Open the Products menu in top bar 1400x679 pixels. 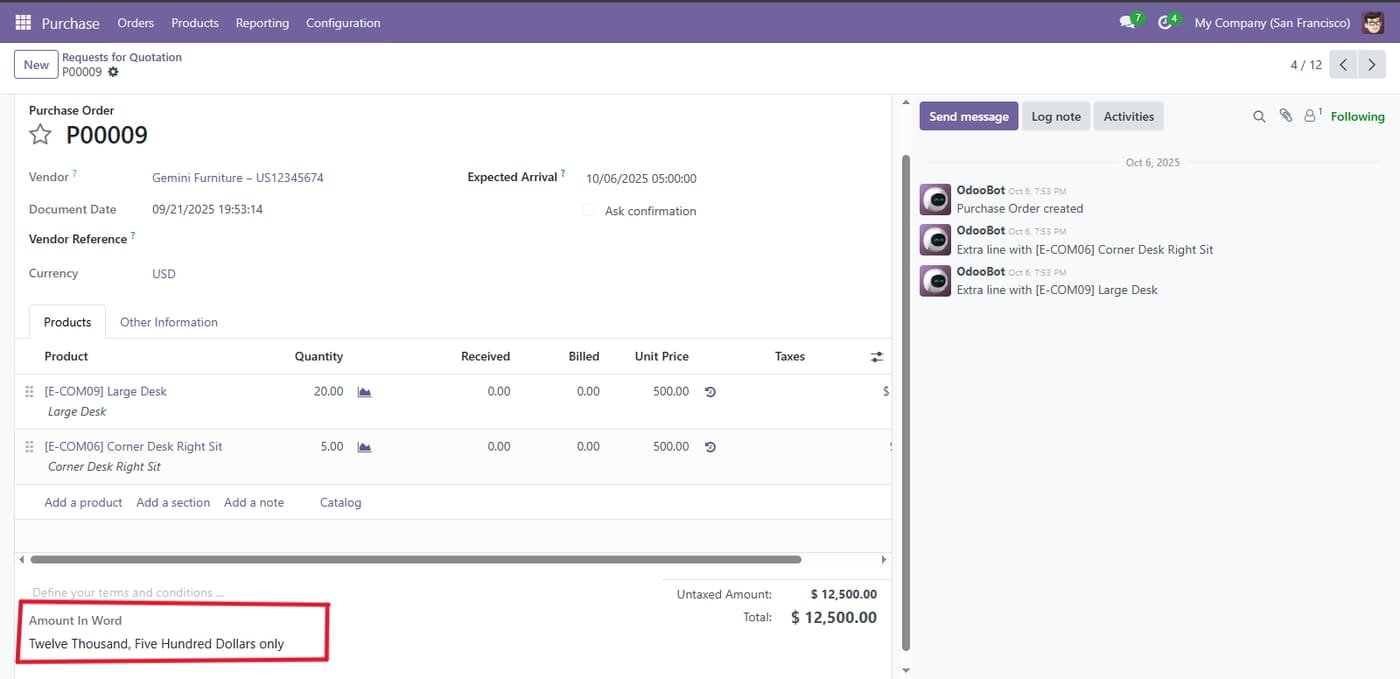point(195,23)
